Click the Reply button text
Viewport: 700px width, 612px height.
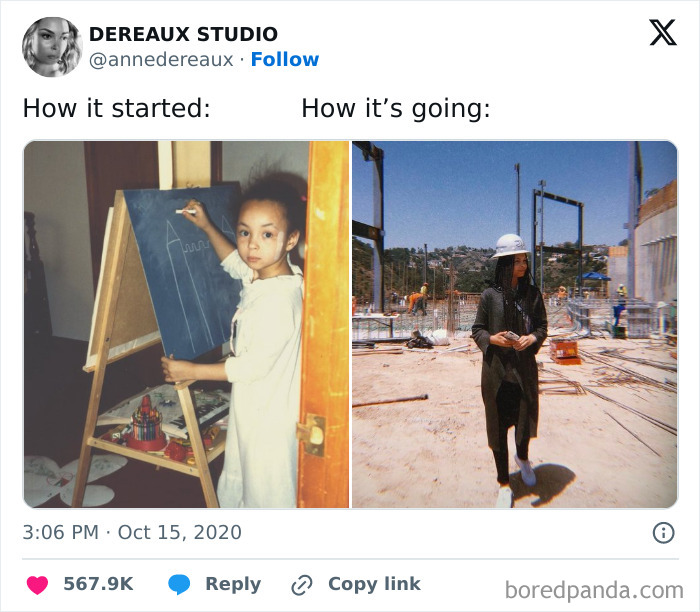pos(233,584)
